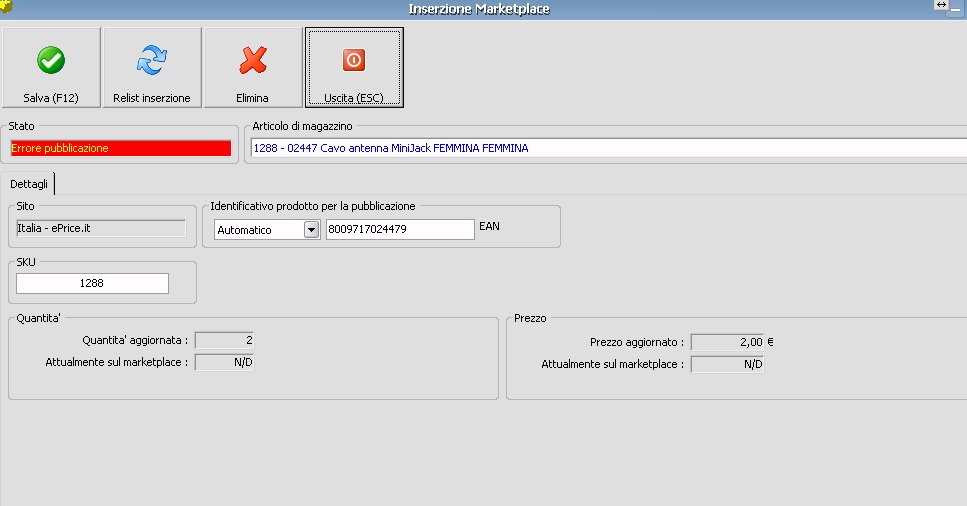Click the double-arrow icon in title bar
The width and height of the screenshot is (967, 506).
(941, 5)
